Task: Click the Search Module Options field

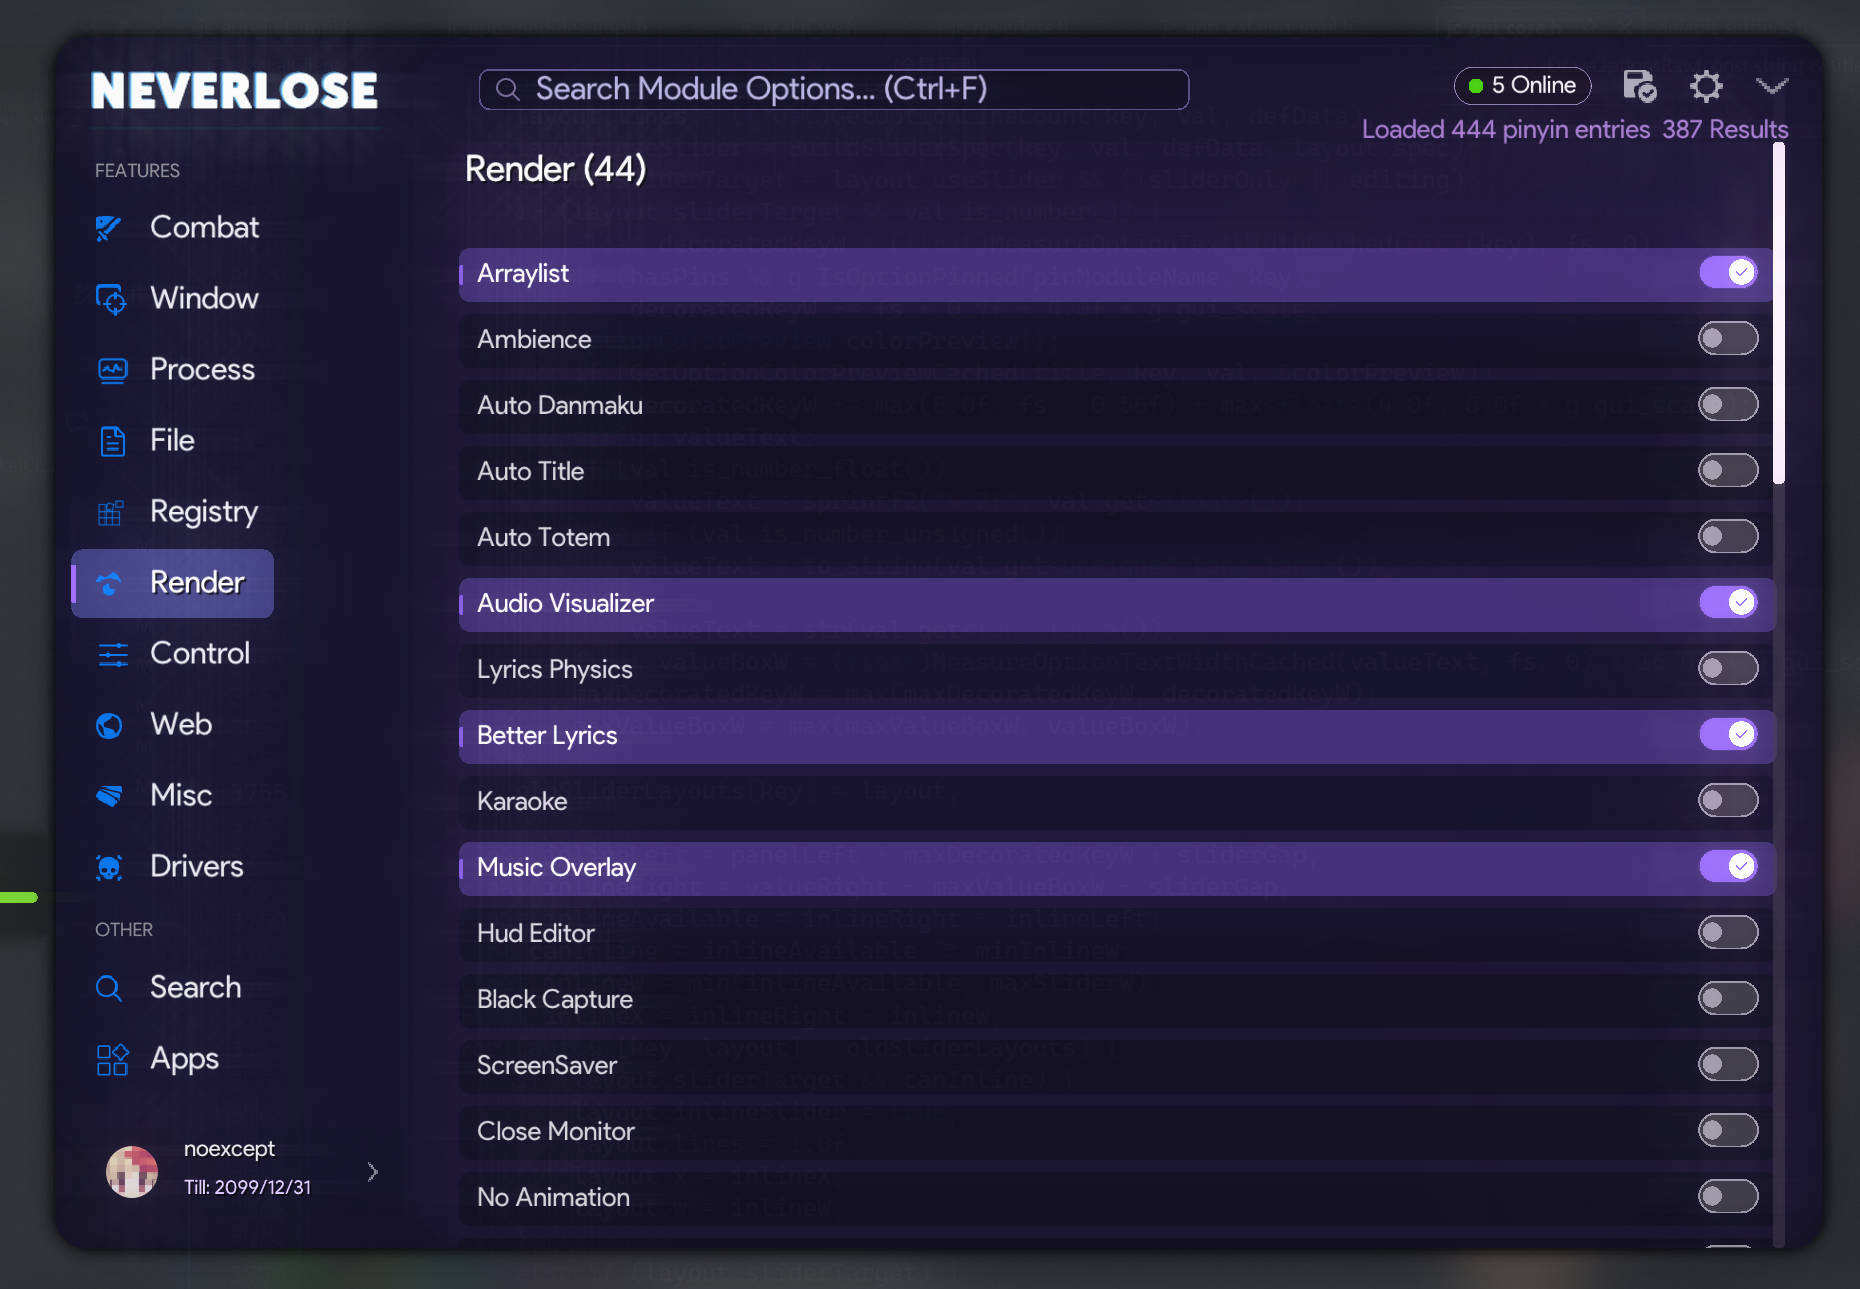Action: [834, 89]
